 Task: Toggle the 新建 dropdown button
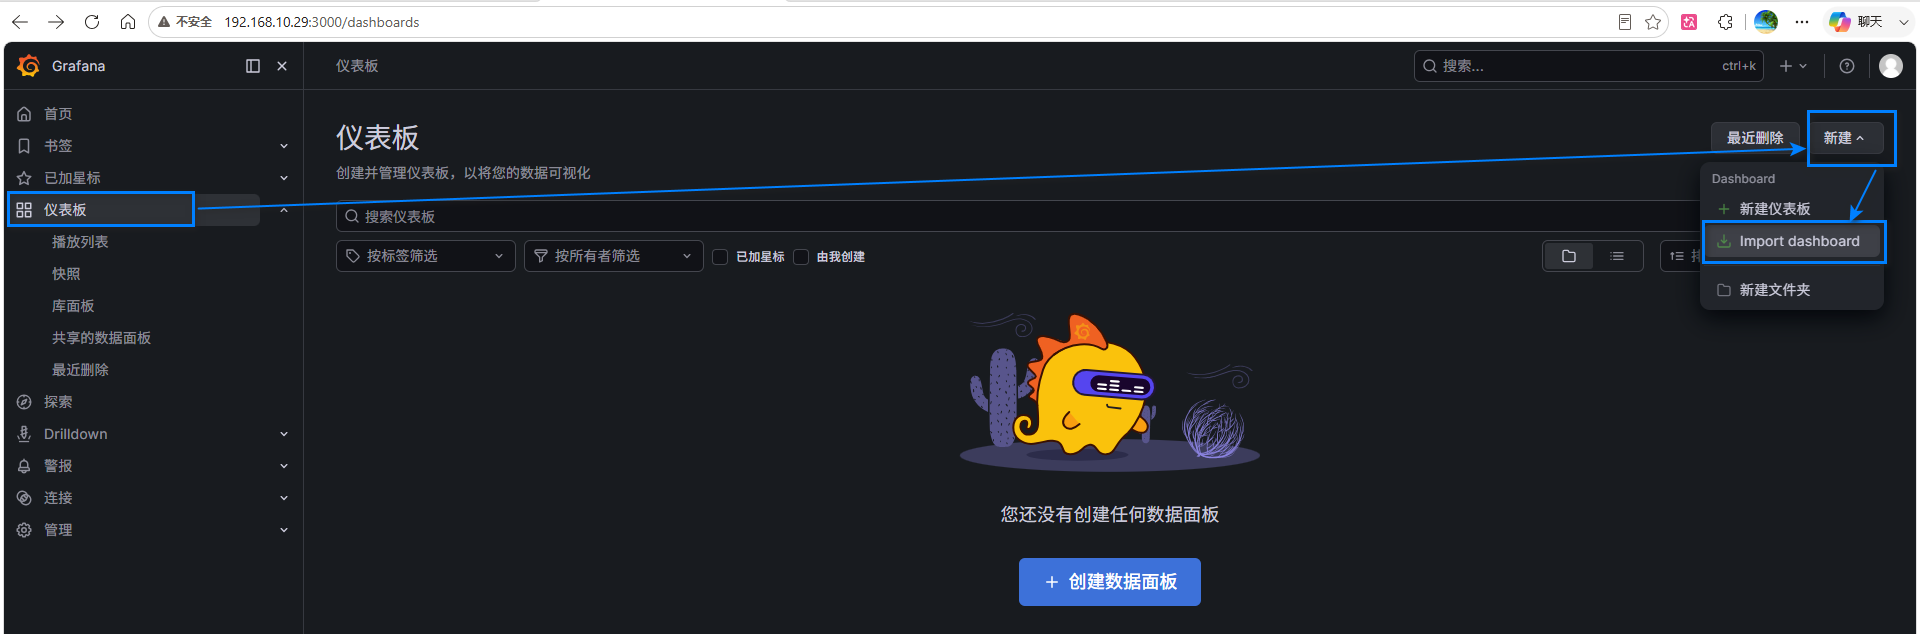point(1844,138)
